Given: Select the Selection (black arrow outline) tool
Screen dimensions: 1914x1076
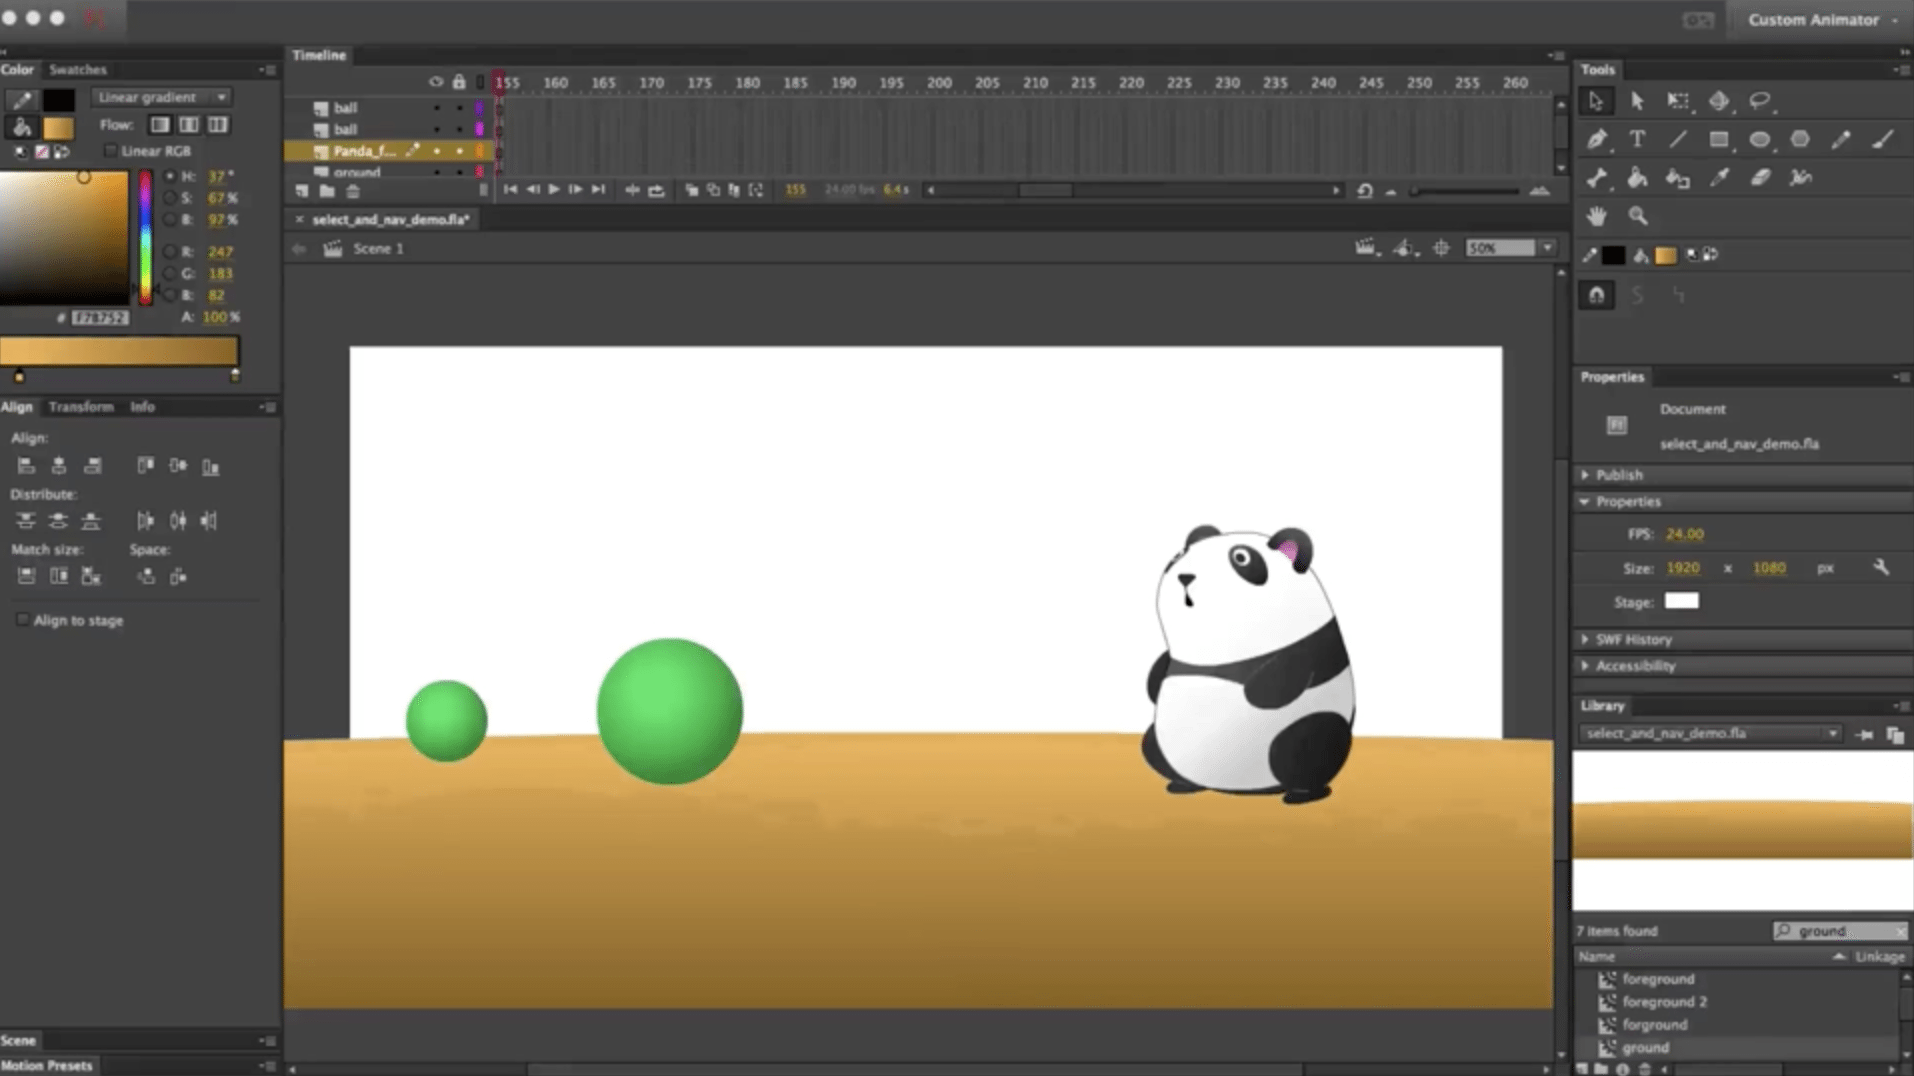Looking at the screenshot, I should click(1596, 101).
